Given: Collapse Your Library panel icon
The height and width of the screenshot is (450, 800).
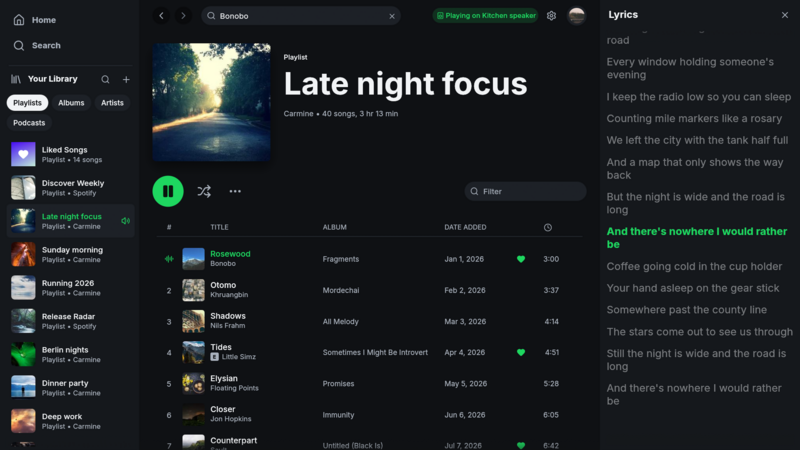Looking at the screenshot, I should coord(16,79).
